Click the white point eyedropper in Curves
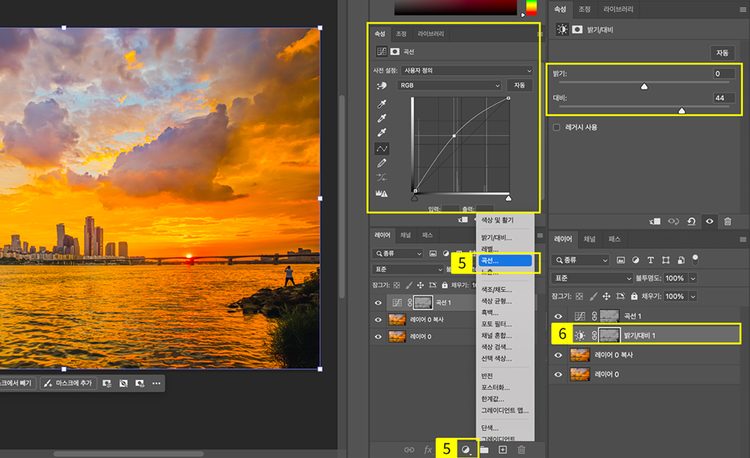 point(382,132)
